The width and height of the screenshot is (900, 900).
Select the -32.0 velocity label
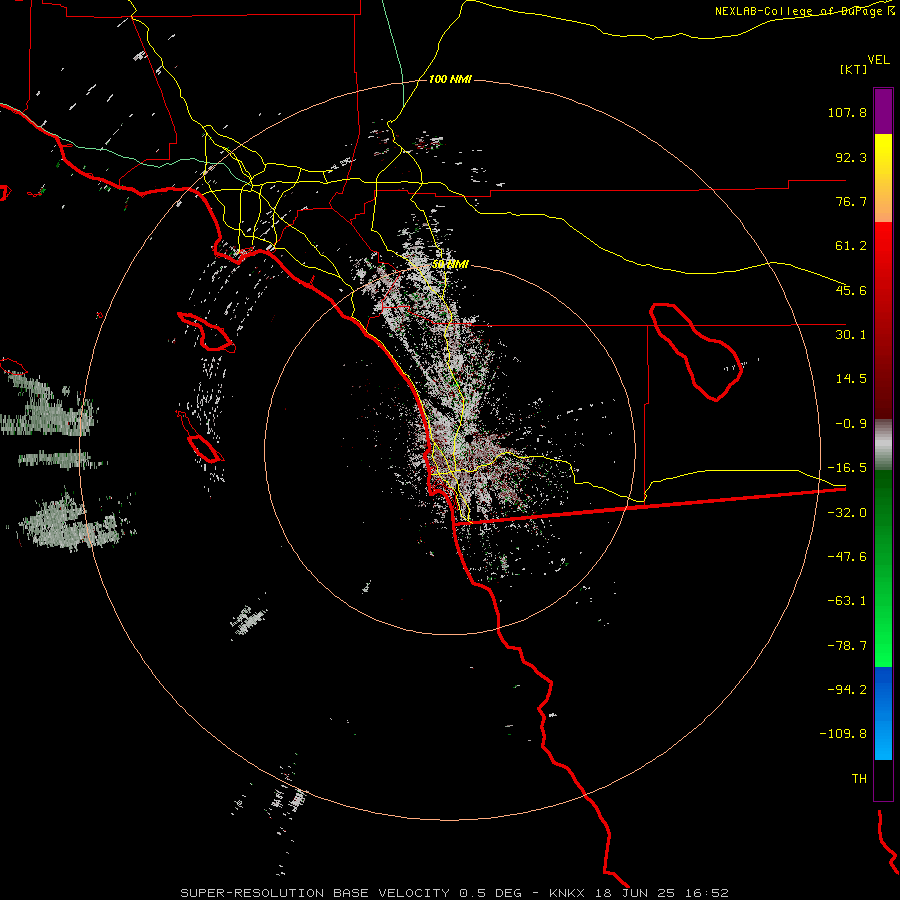click(x=847, y=513)
